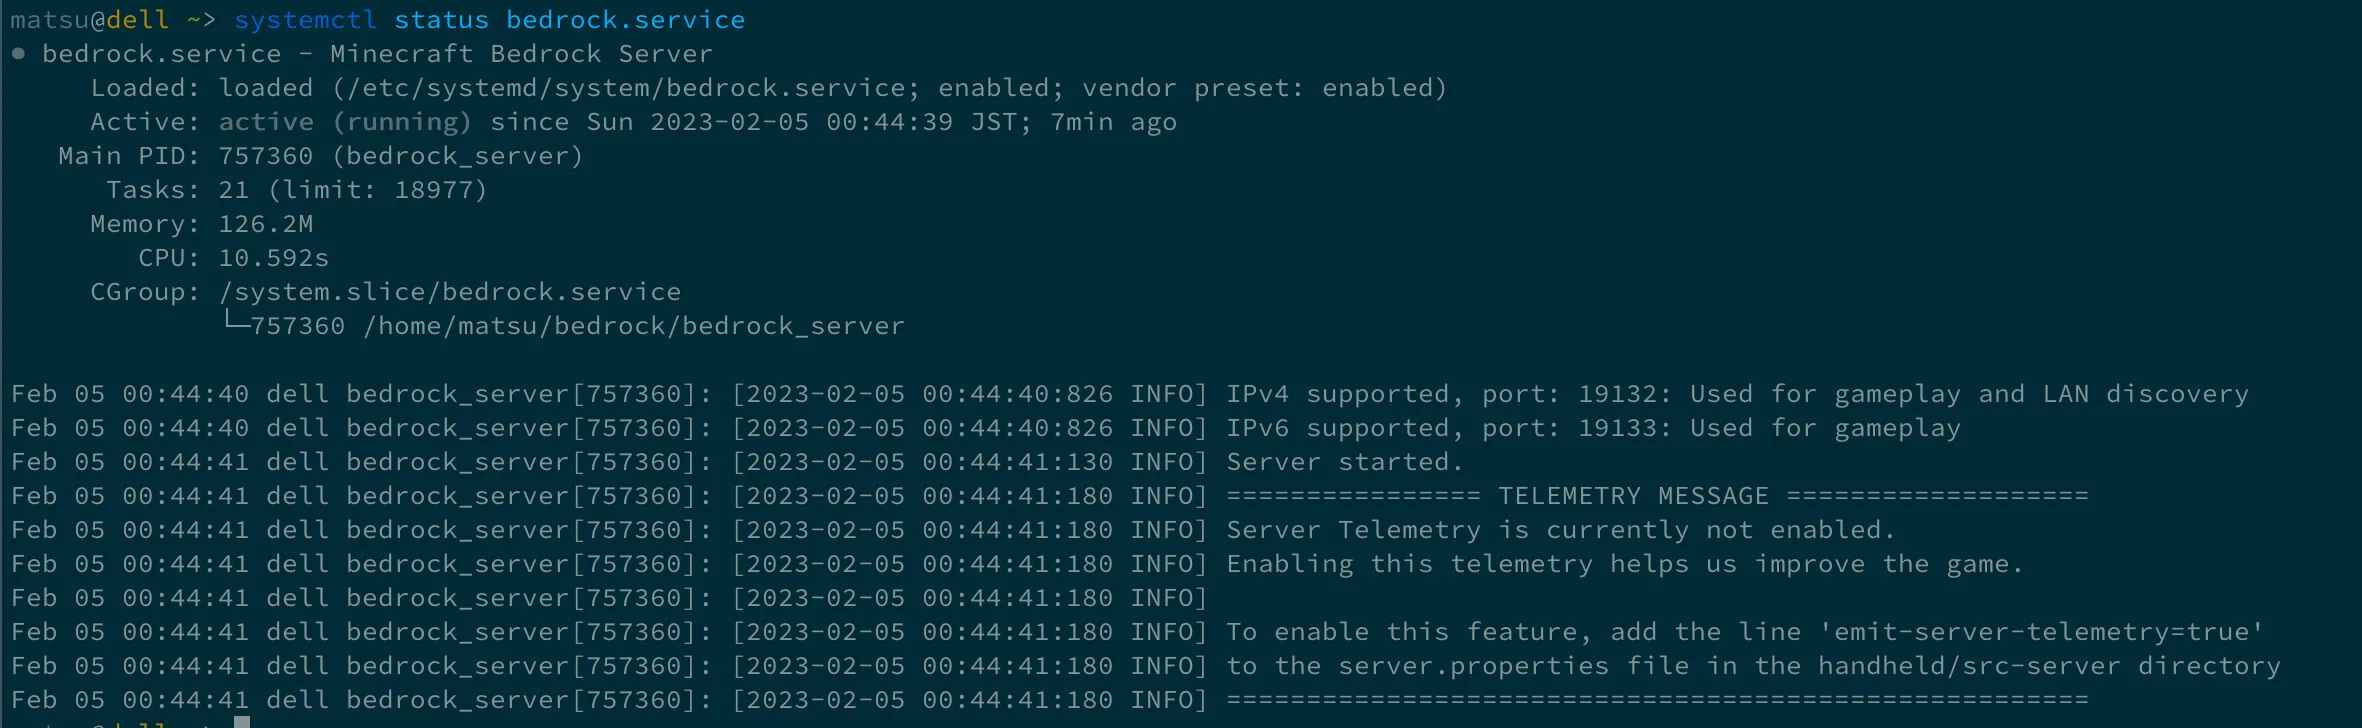Click the matsu@dell prompt on the first line
The width and height of the screenshot is (2362, 728).
[89, 20]
